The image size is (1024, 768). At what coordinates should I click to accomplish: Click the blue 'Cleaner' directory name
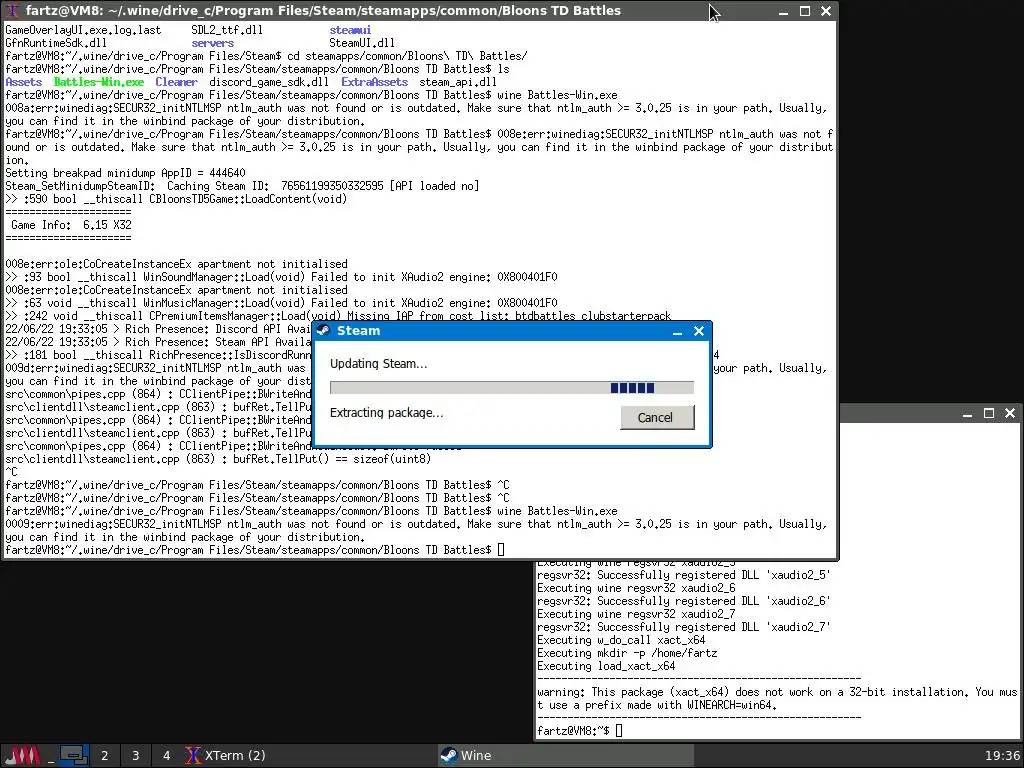click(x=176, y=82)
